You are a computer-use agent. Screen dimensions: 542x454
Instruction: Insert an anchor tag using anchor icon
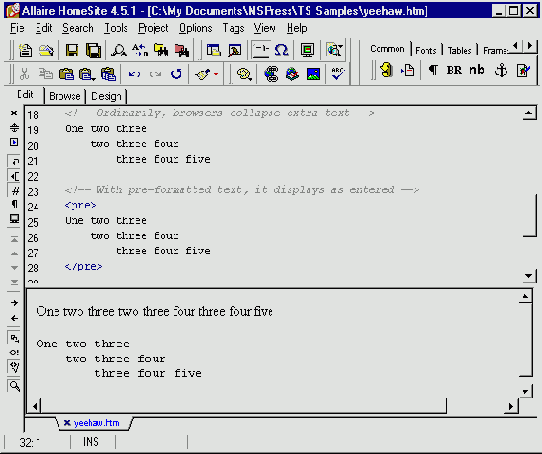tap(501, 70)
